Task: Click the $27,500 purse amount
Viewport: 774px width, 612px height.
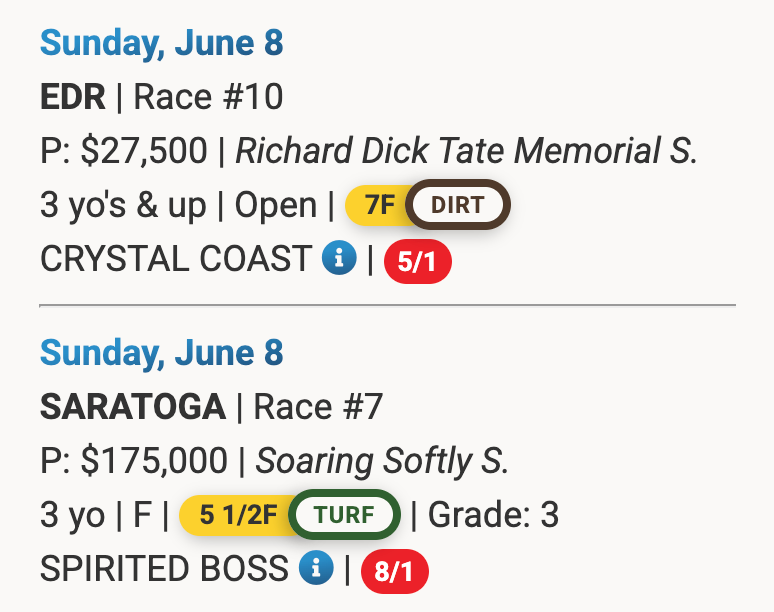Action: pos(144,151)
